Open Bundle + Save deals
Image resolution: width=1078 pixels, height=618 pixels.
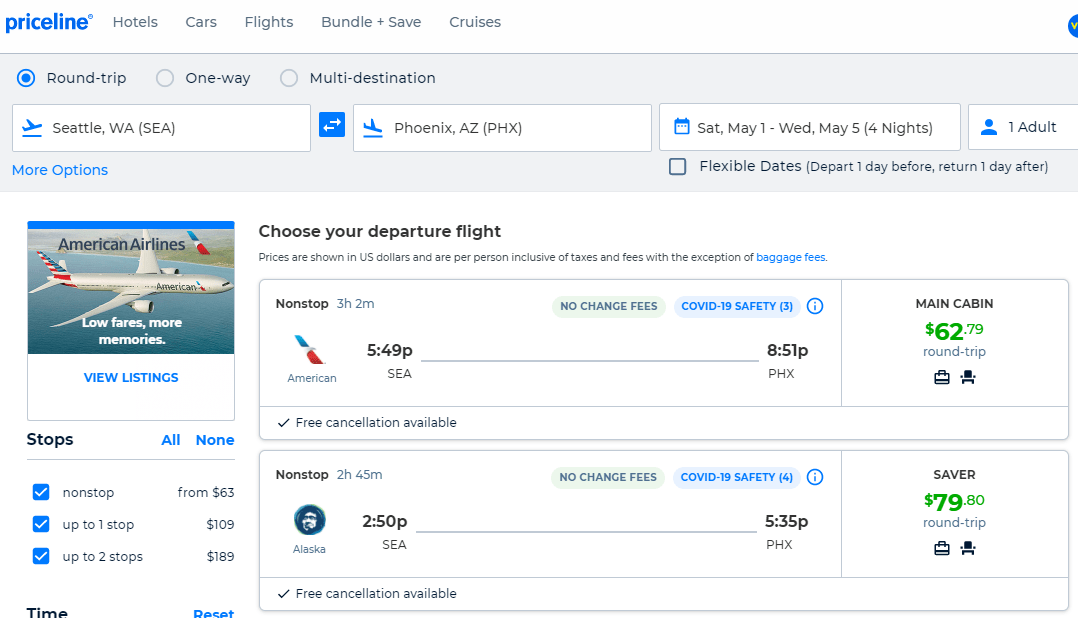click(371, 22)
